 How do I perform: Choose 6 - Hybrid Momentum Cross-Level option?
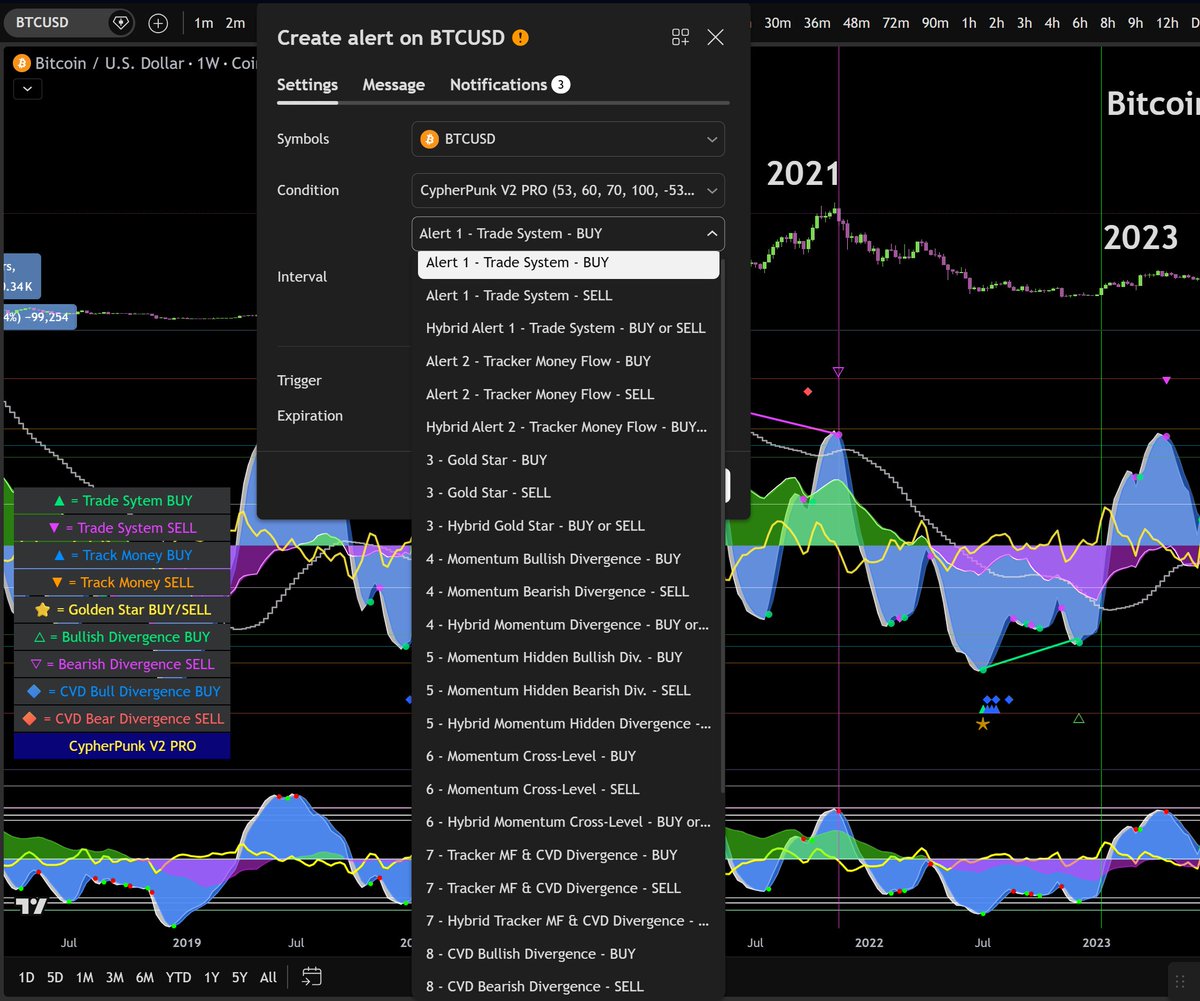568,822
